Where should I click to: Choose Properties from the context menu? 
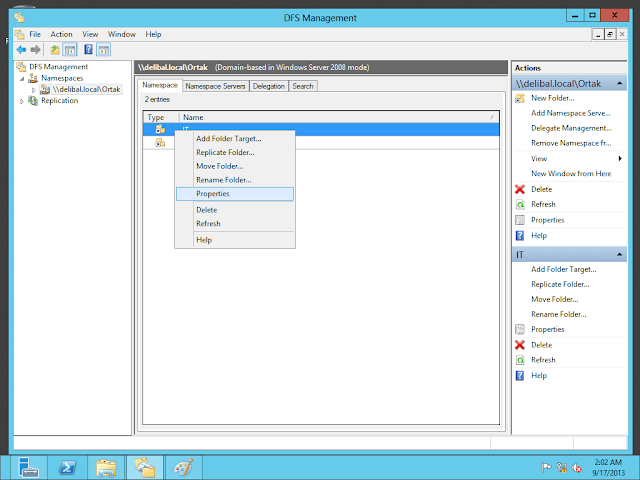click(x=212, y=194)
